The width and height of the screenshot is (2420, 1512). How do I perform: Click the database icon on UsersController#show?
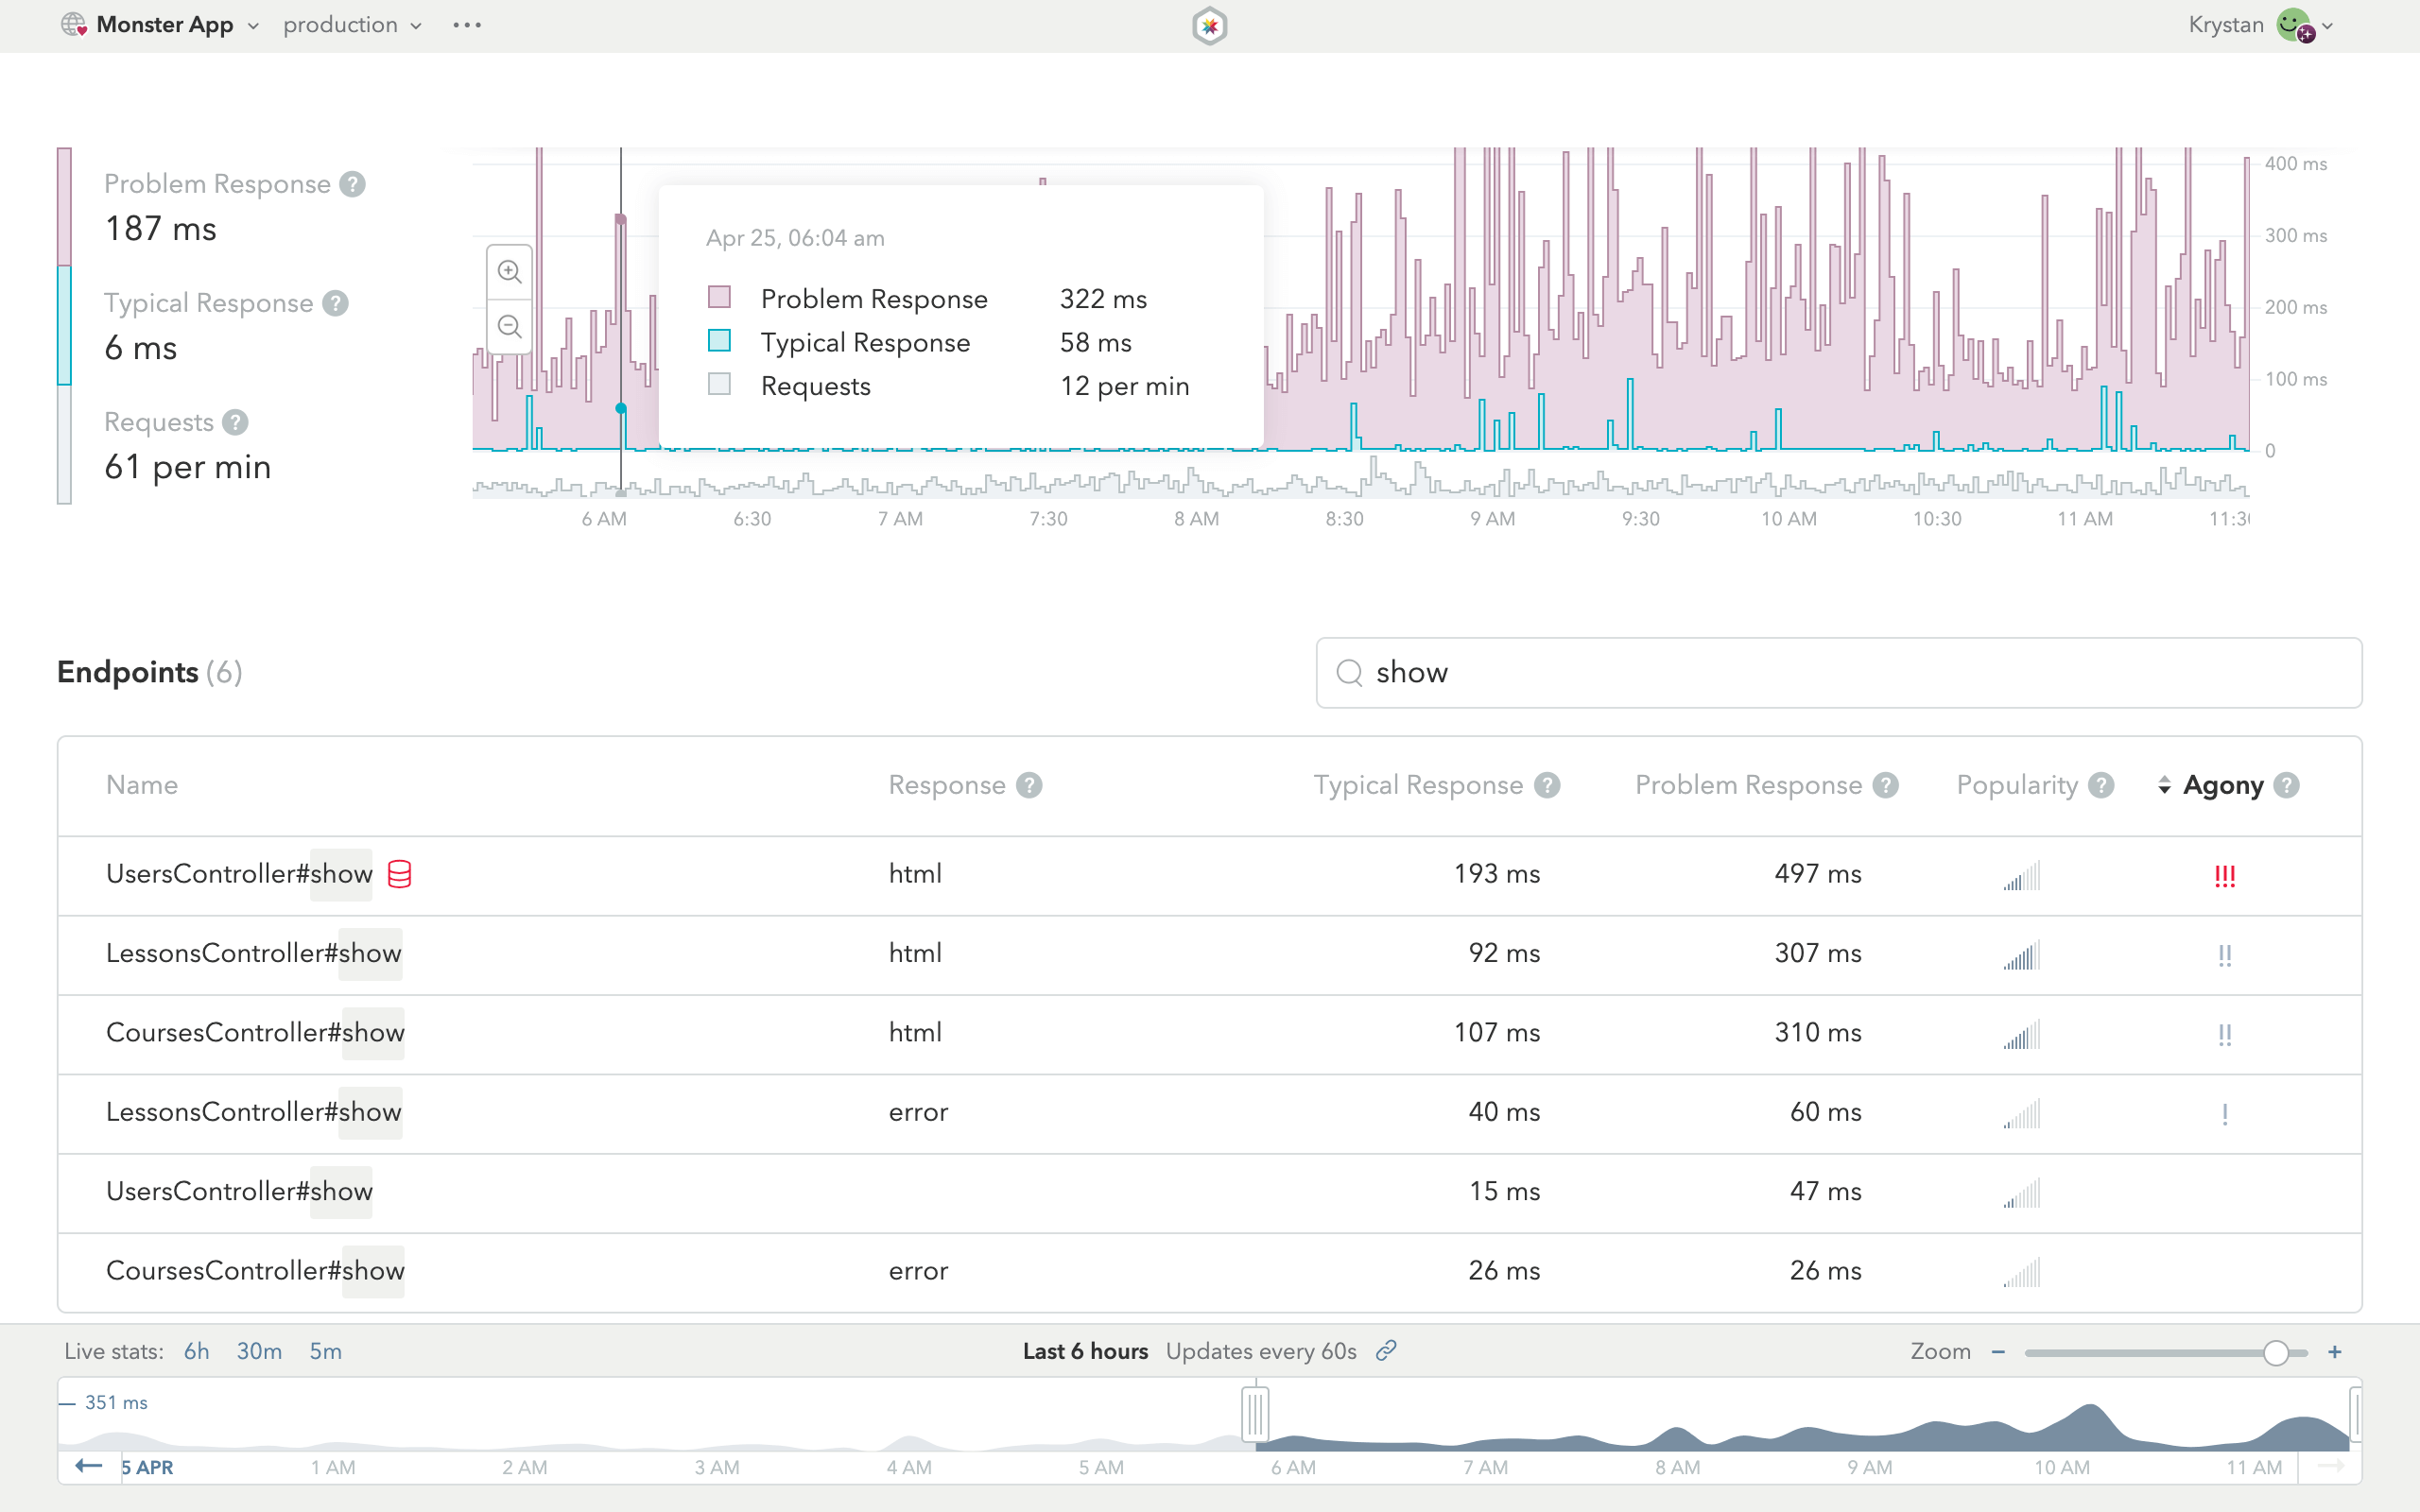(x=399, y=874)
